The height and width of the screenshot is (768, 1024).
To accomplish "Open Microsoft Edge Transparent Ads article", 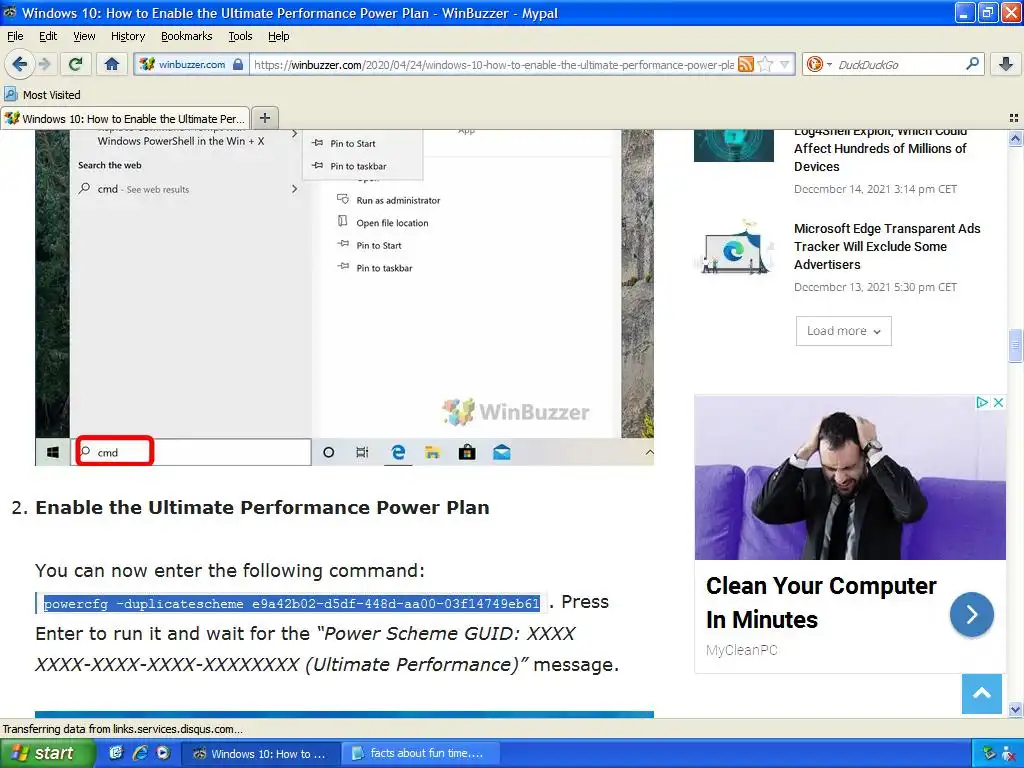I will click(887, 246).
